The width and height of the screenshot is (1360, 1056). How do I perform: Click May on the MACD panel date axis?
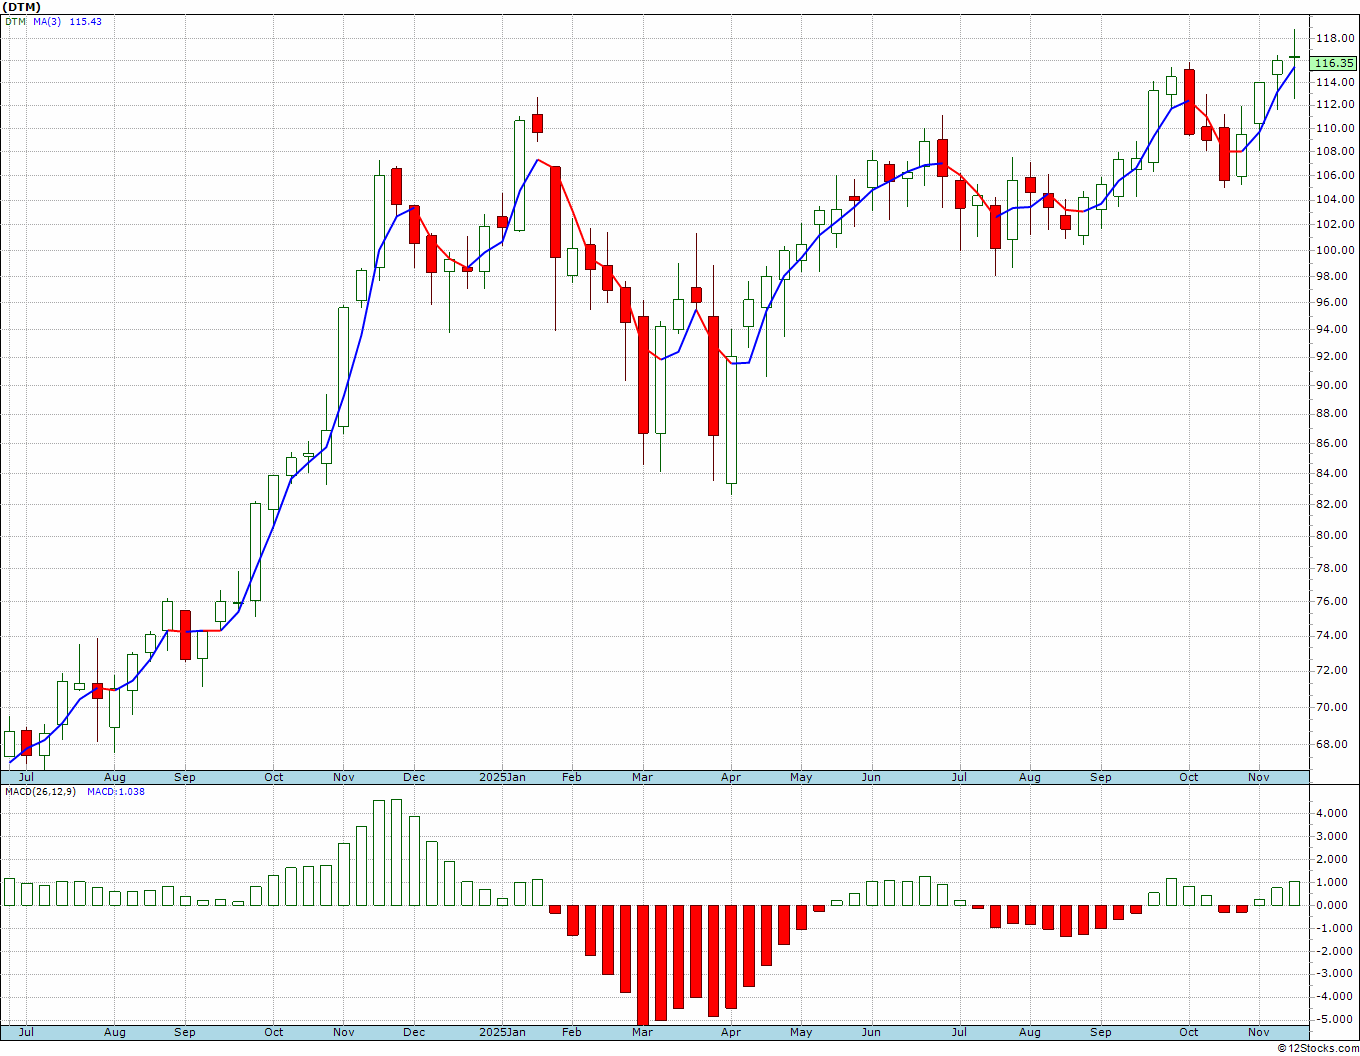coord(801,1032)
